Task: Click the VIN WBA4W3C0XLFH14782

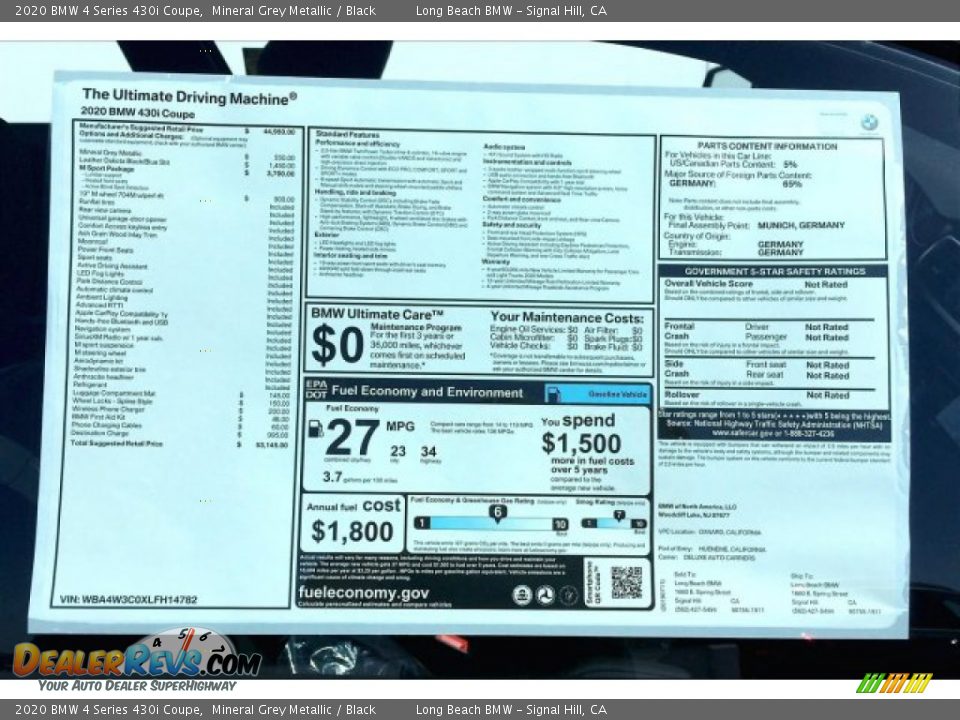Action: click(x=129, y=599)
